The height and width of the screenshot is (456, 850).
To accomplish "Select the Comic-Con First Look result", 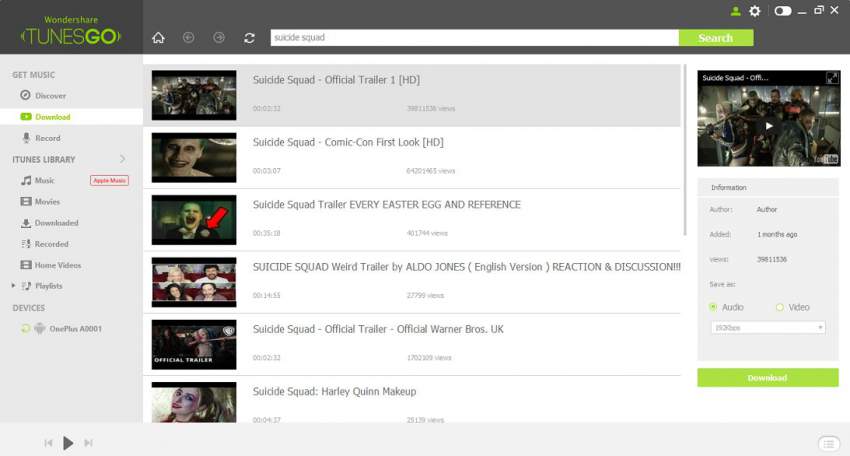I will pyautogui.click(x=411, y=158).
